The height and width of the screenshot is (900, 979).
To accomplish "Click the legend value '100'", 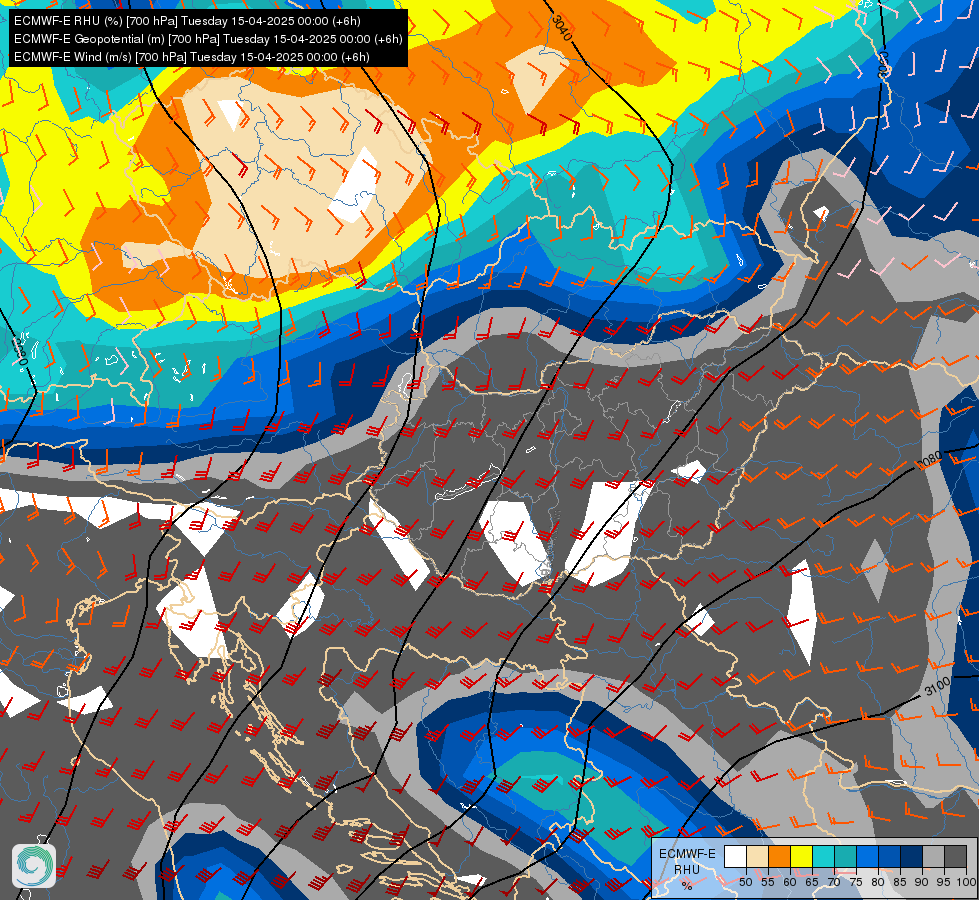I will (966, 882).
